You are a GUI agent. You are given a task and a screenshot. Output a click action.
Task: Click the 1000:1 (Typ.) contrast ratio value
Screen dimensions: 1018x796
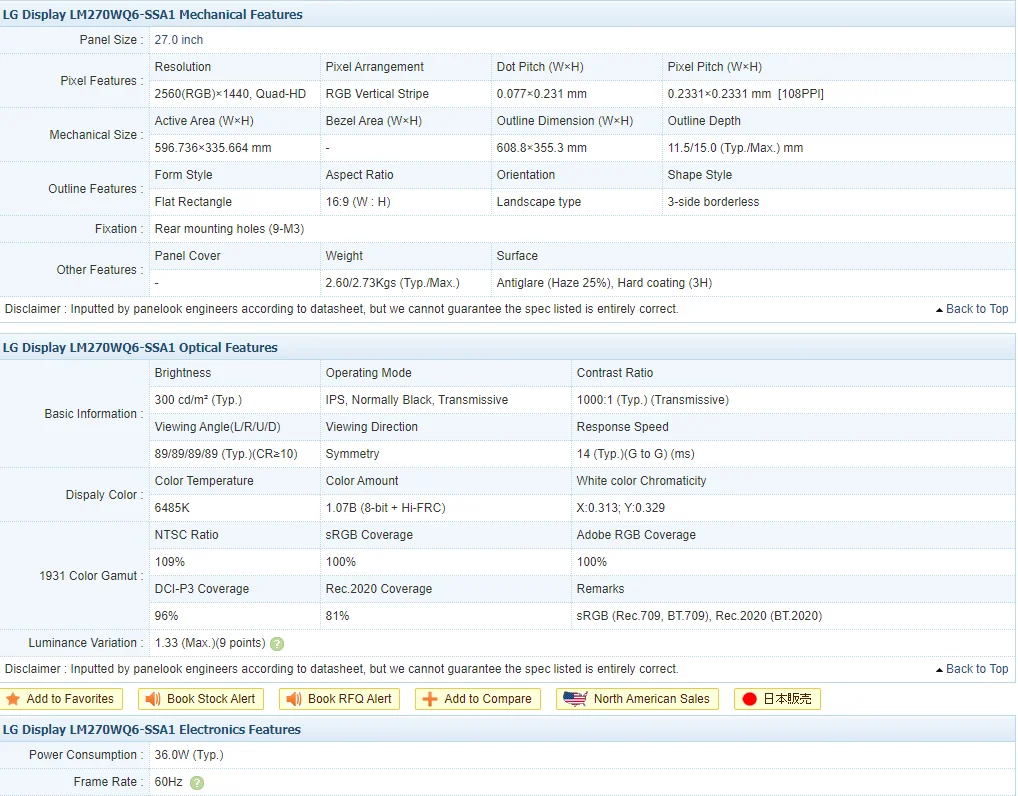[652, 399]
